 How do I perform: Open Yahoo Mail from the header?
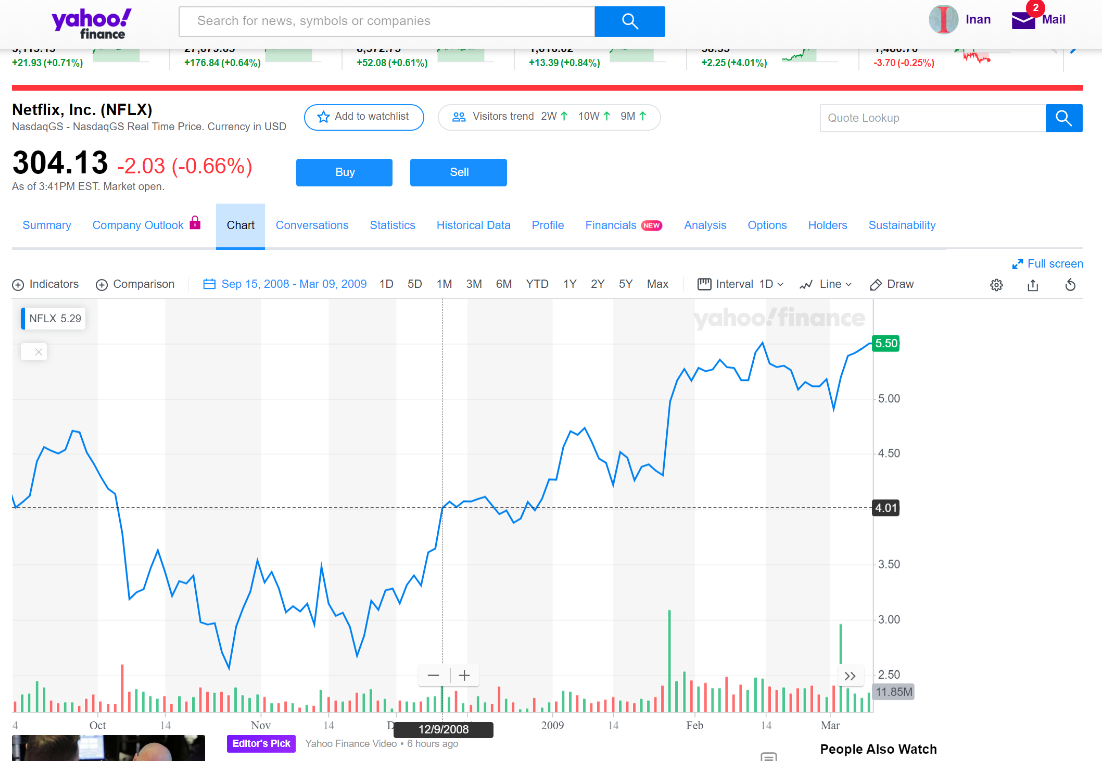click(1037, 20)
